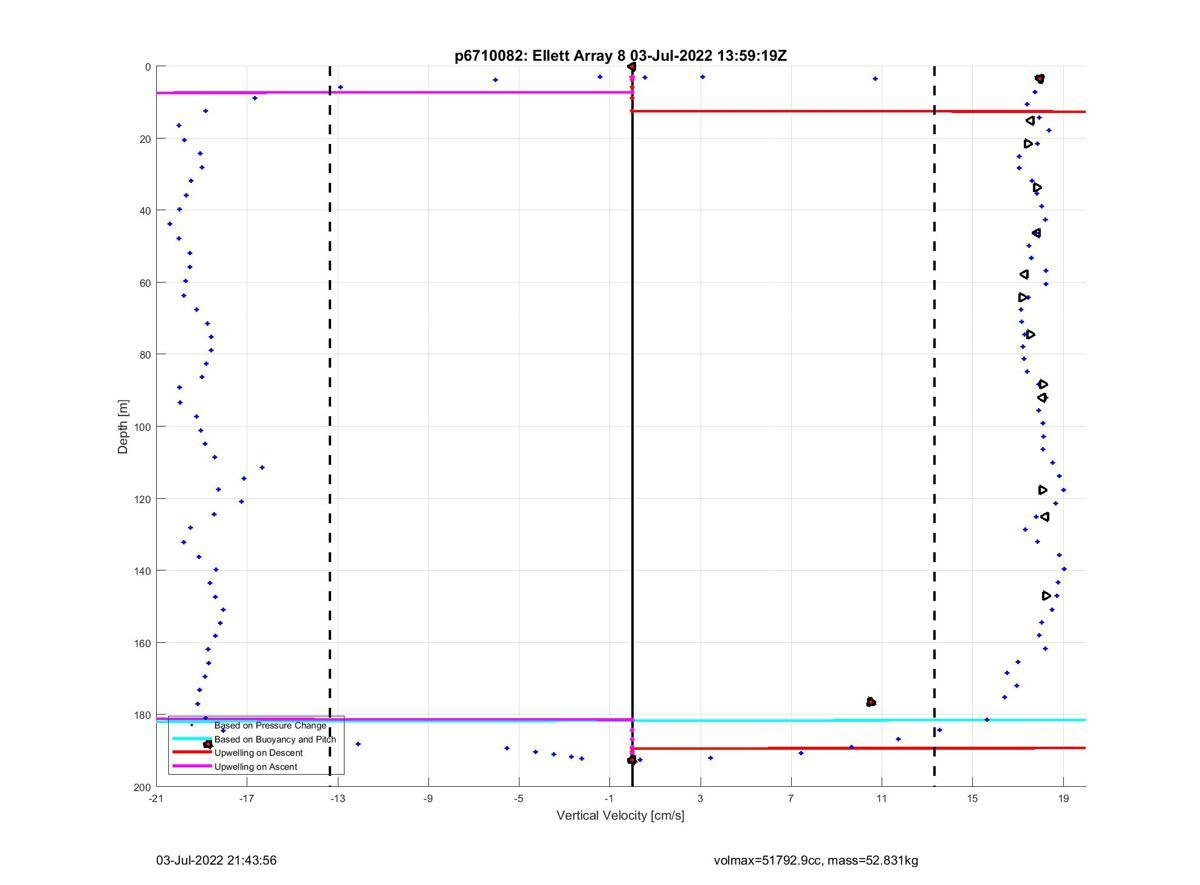Click the triangle marker near 125 m depth
The image size is (1200, 885).
[x=1045, y=517]
